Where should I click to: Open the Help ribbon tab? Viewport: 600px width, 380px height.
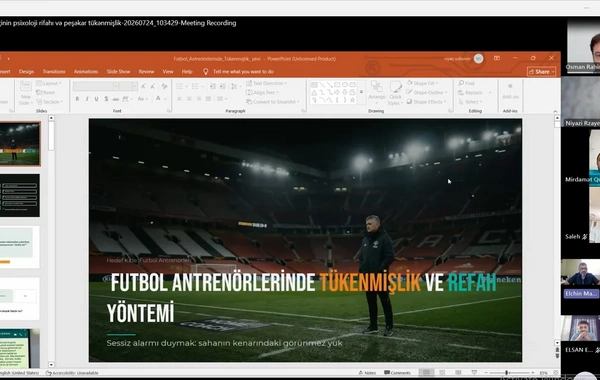(187, 72)
